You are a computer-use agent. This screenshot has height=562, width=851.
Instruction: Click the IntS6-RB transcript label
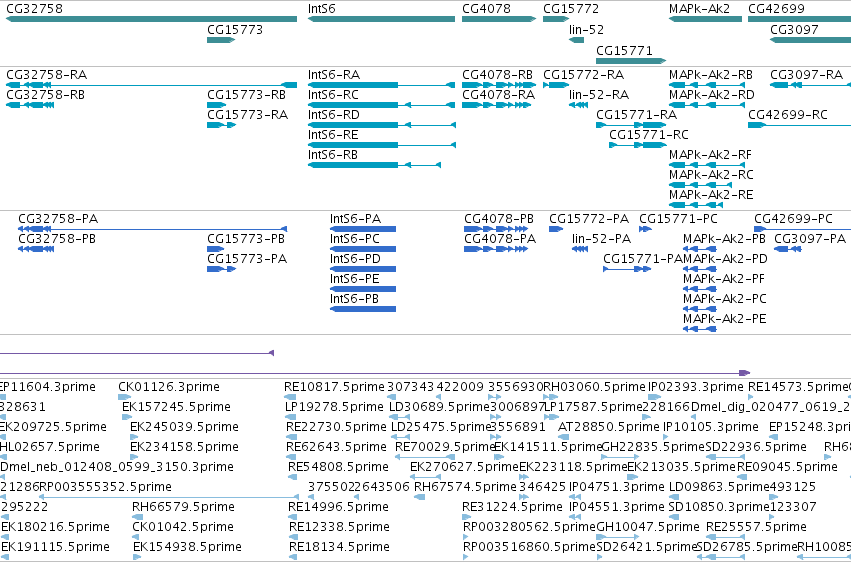(x=333, y=155)
